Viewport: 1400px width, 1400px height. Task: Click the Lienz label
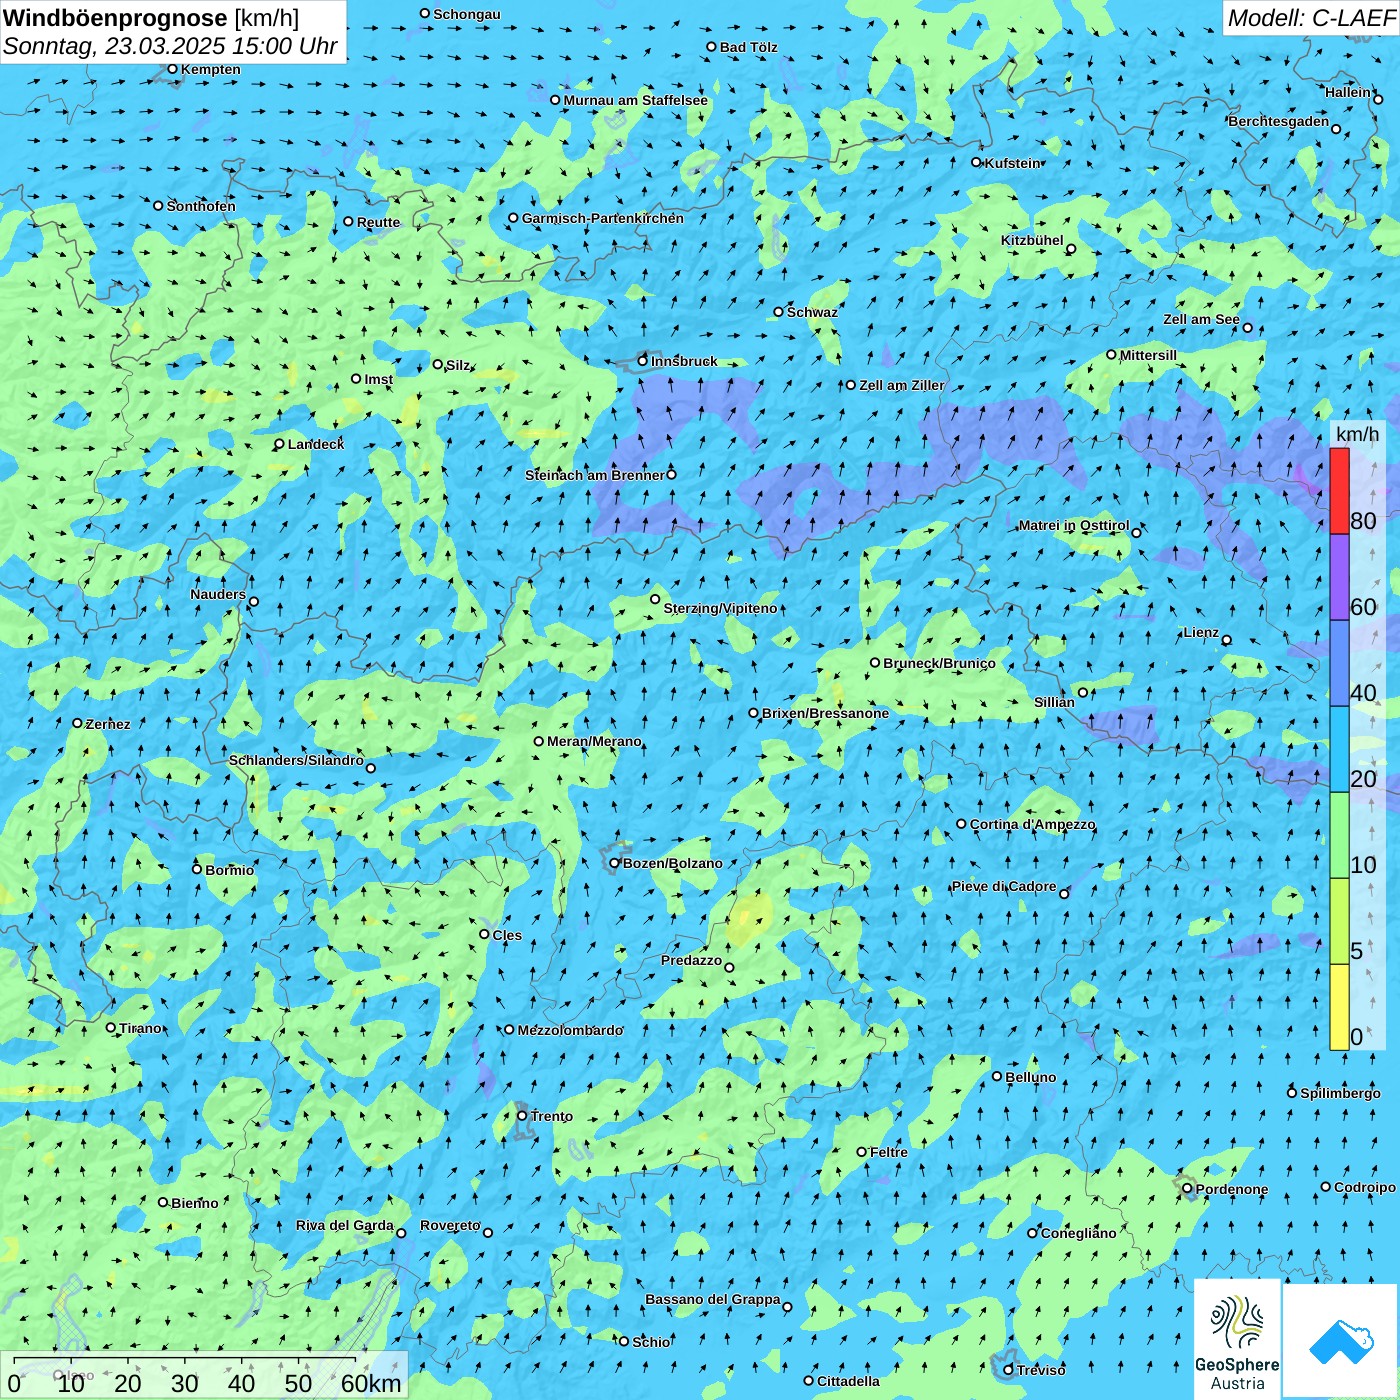click(1200, 632)
